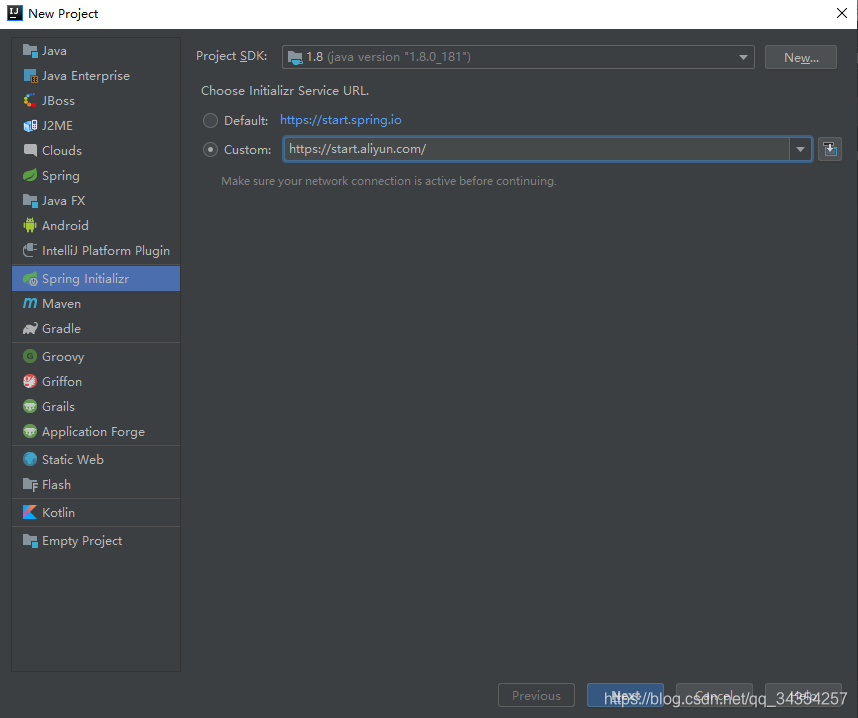Expand the custom URL history dropdown arrow

(801, 149)
